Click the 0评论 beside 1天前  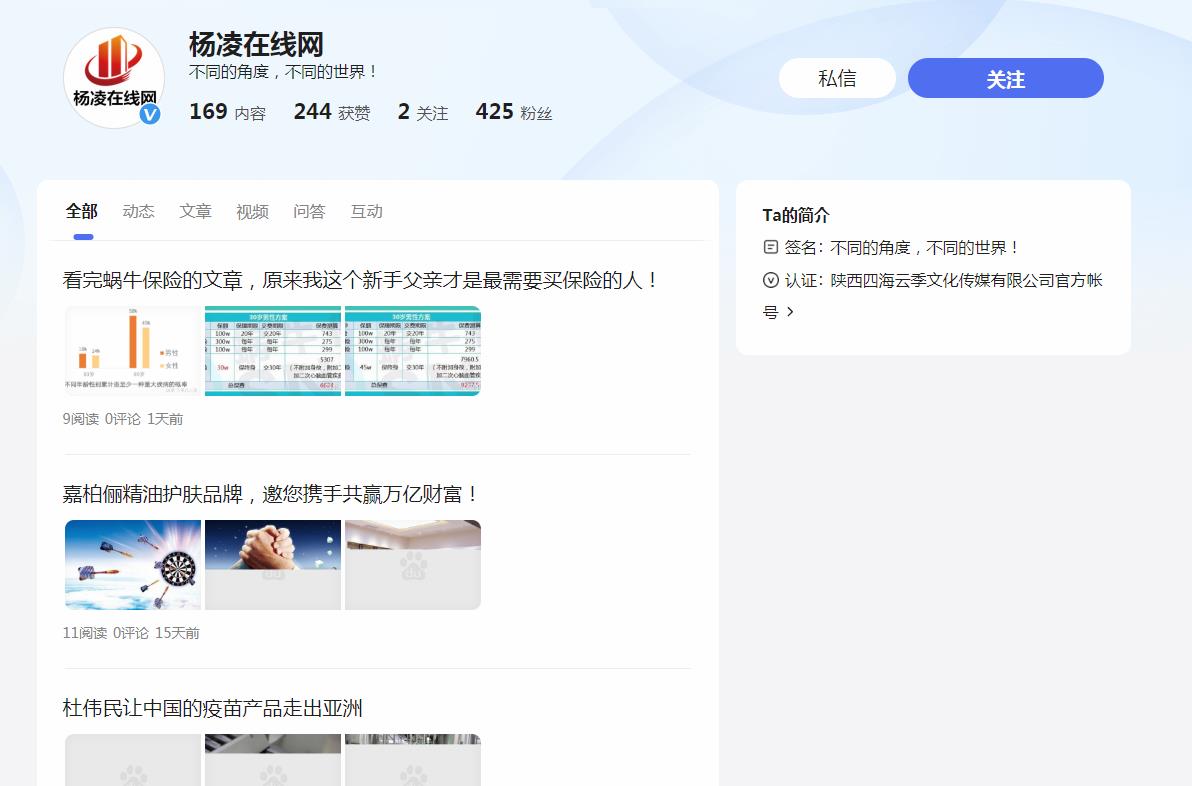[122, 419]
